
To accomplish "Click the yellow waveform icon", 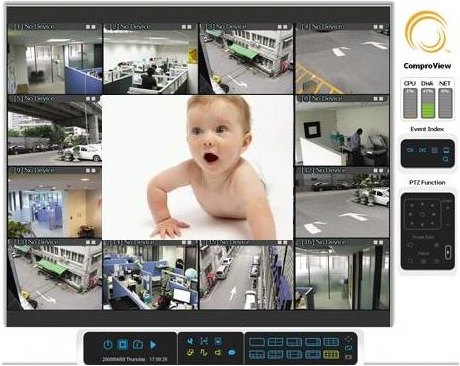I will [x=204, y=352].
